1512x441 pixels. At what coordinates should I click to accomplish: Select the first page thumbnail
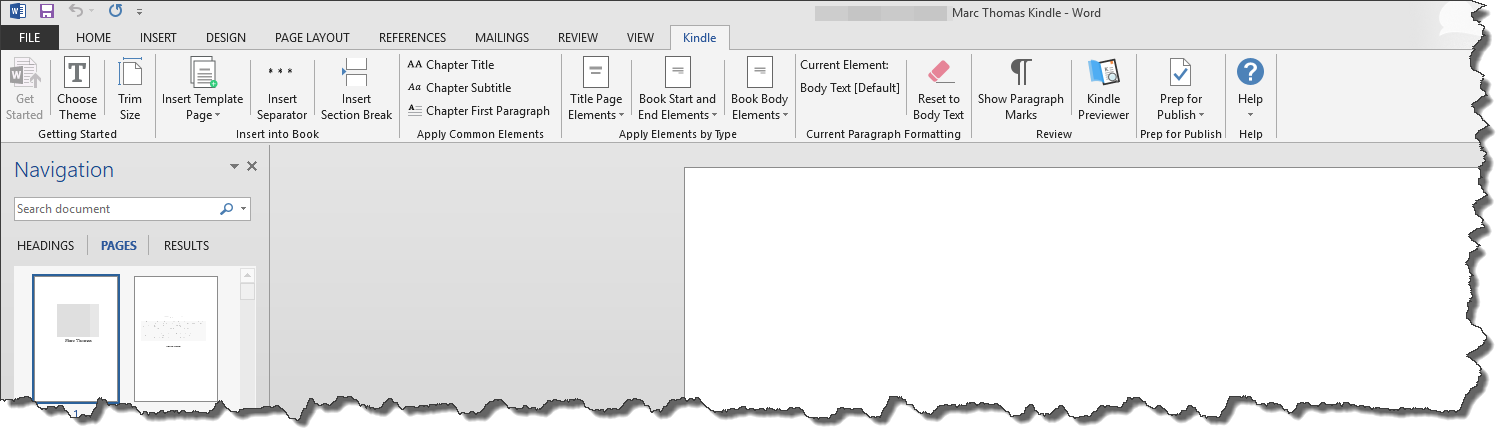tap(76, 339)
